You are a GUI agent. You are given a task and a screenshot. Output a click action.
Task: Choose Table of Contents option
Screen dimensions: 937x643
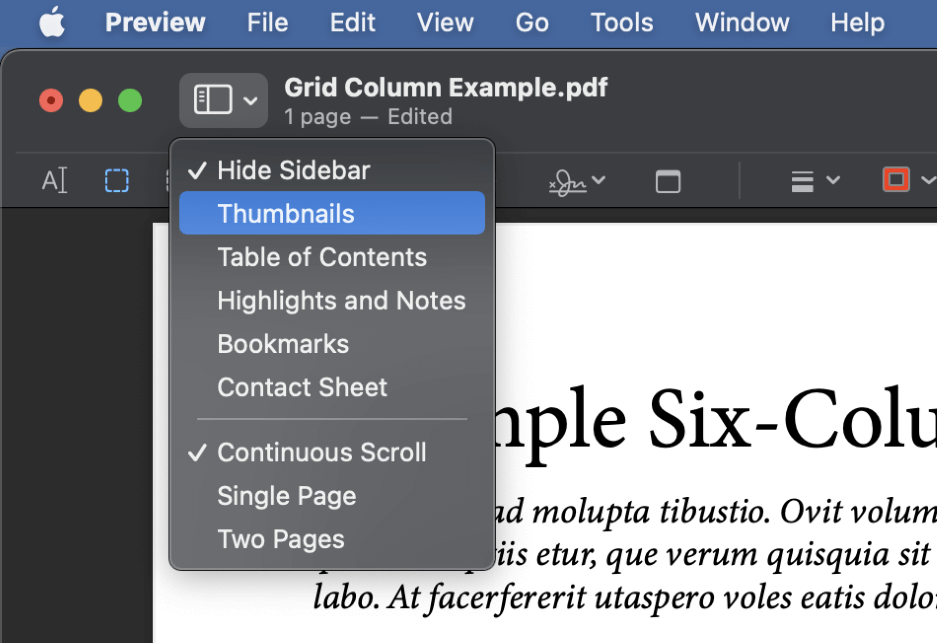[x=322, y=257]
